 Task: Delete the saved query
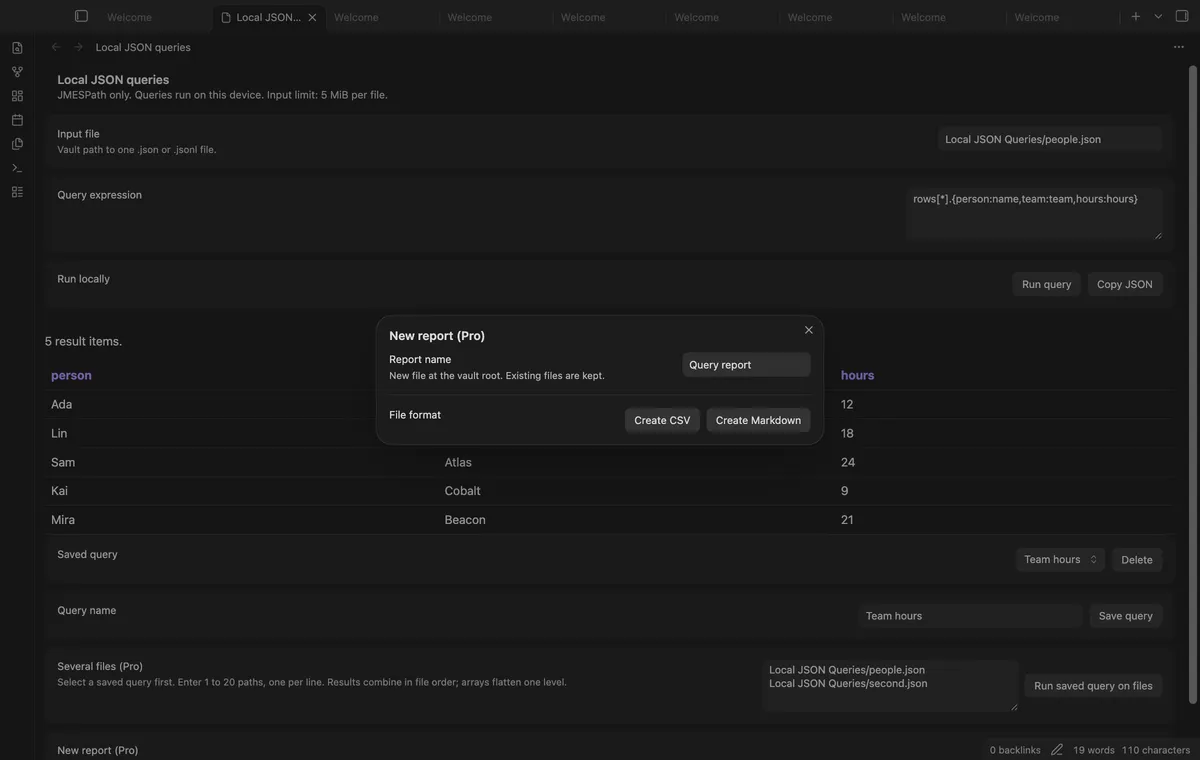click(1137, 559)
